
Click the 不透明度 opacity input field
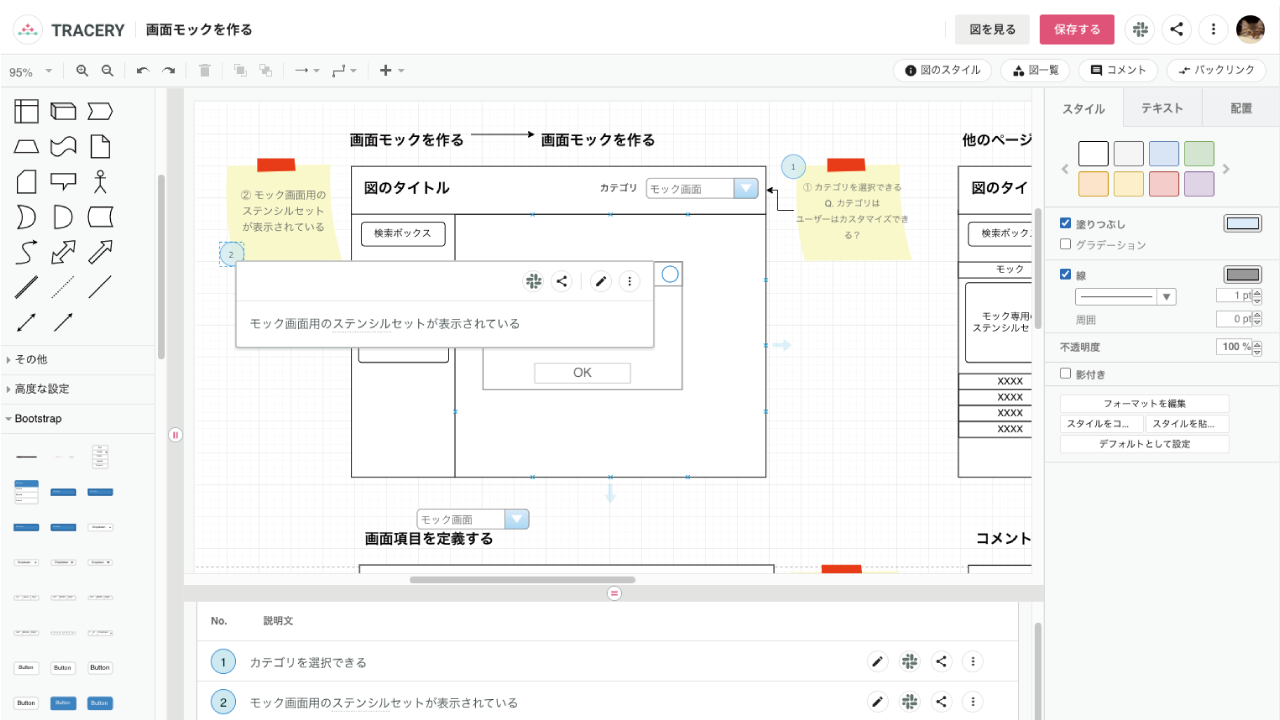1234,347
